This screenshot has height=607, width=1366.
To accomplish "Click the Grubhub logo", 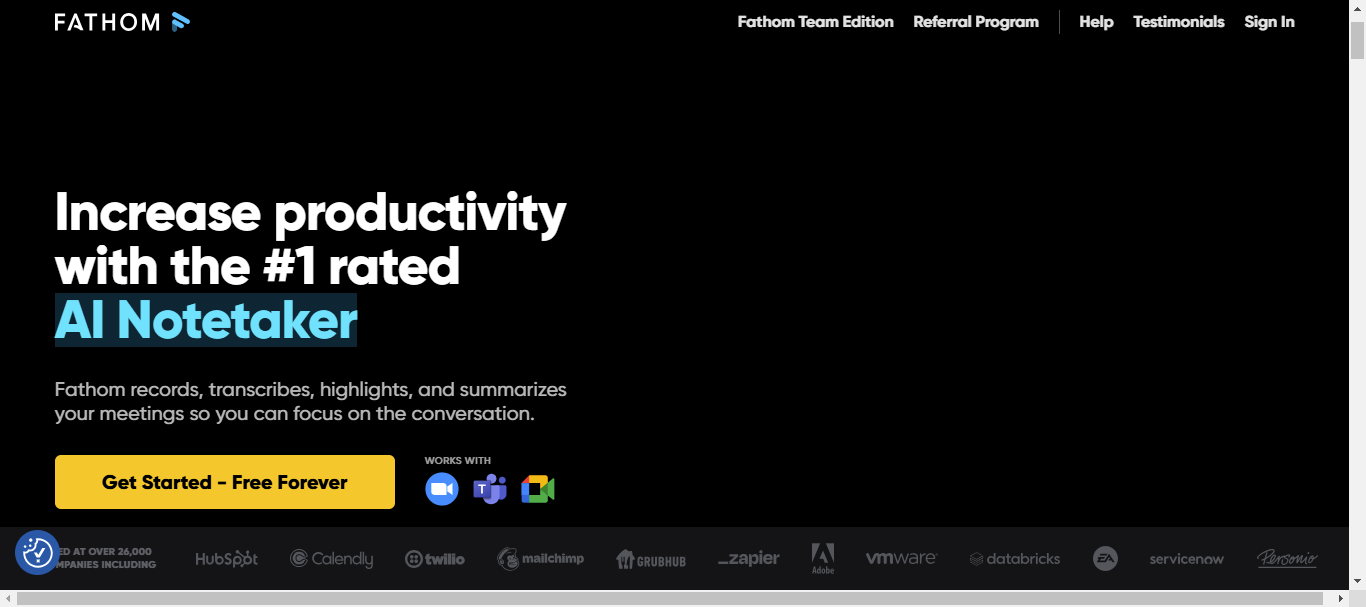I will point(651,559).
